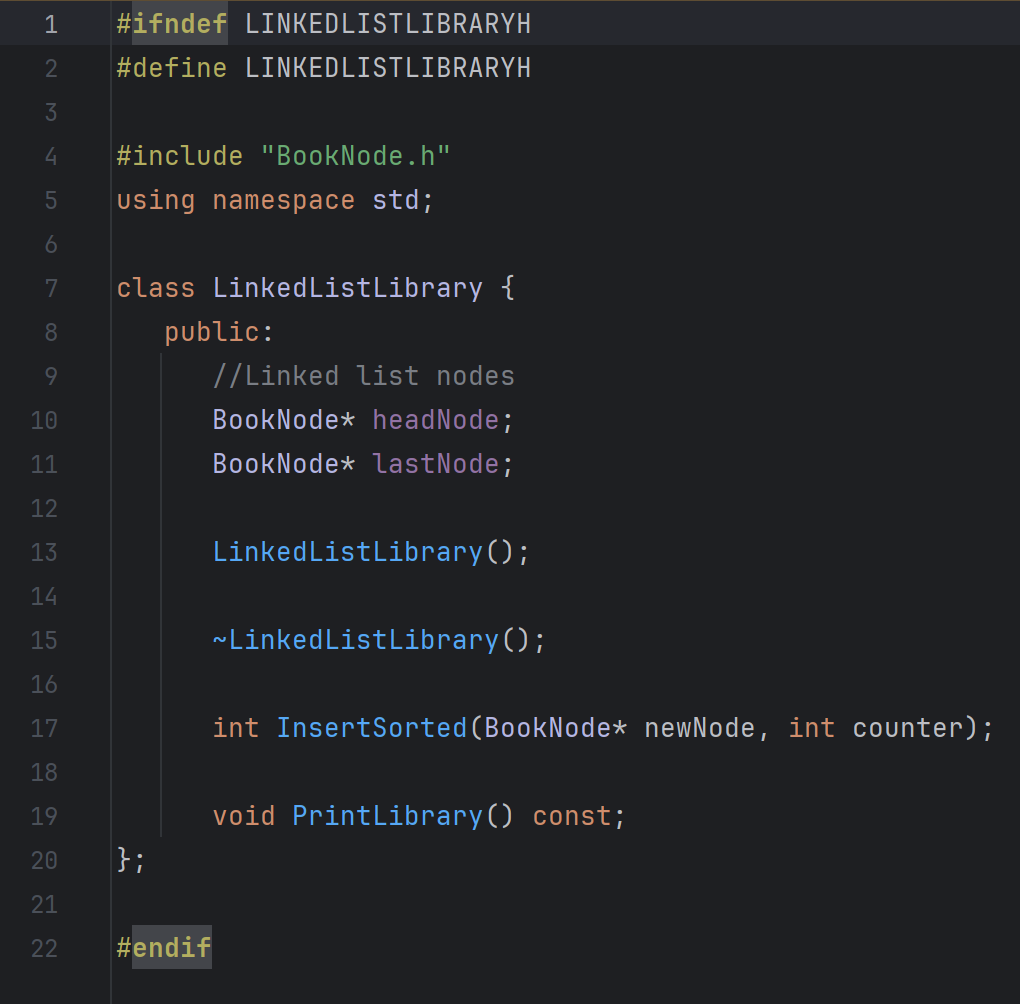Image resolution: width=1020 pixels, height=1004 pixels.
Task: Click the const keyword on line 19
Action: (572, 815)
